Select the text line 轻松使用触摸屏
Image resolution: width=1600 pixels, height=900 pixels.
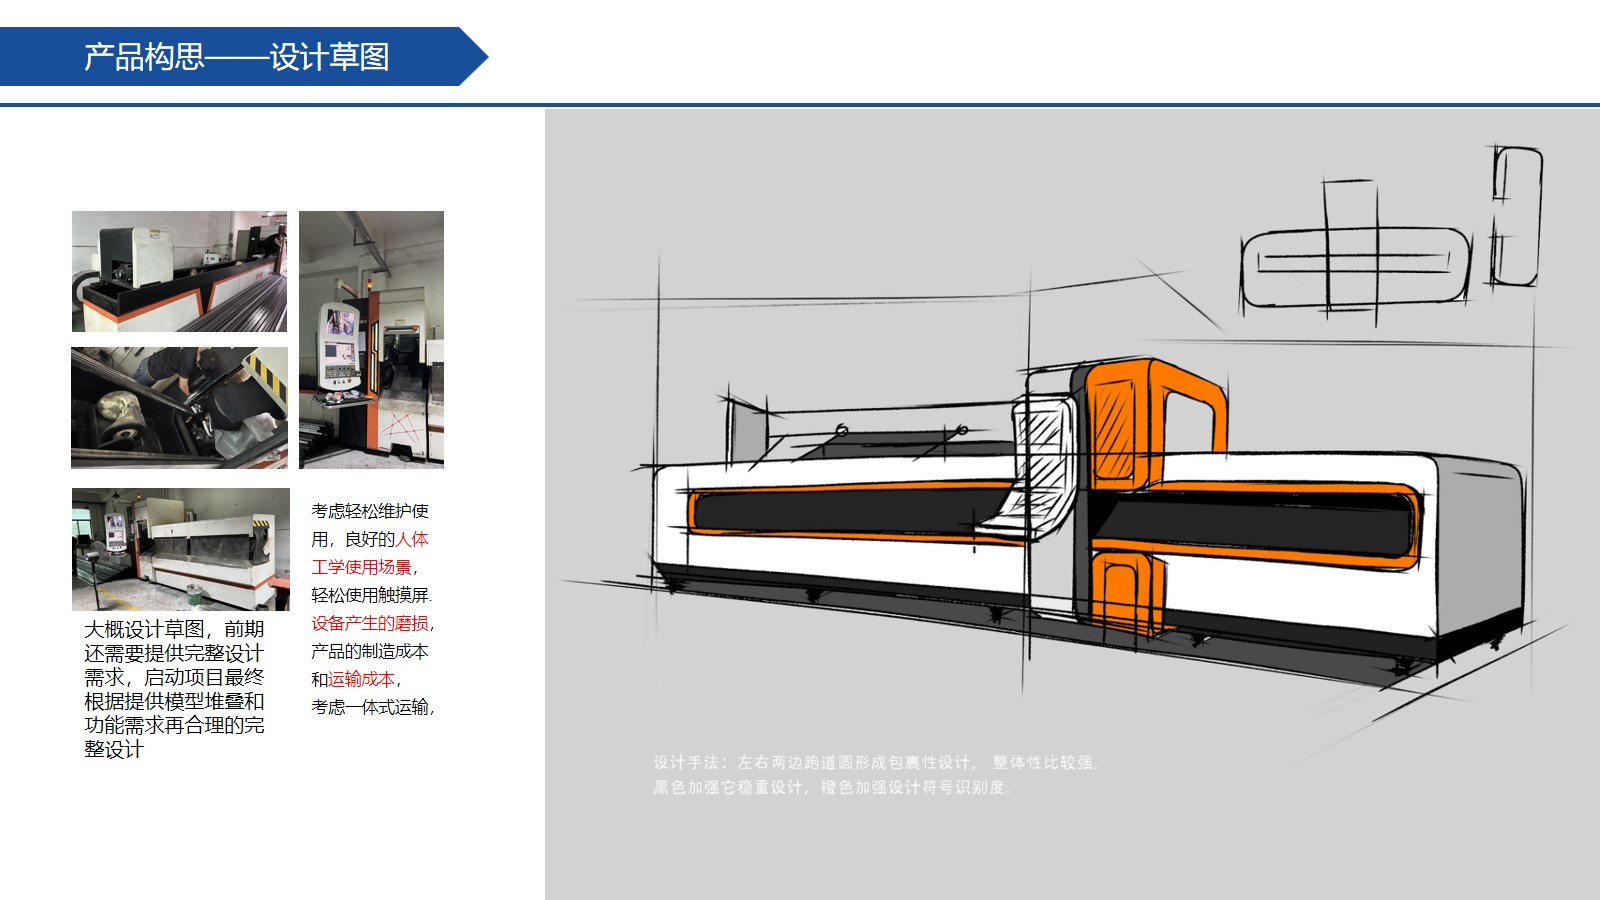tap(370, 595)
